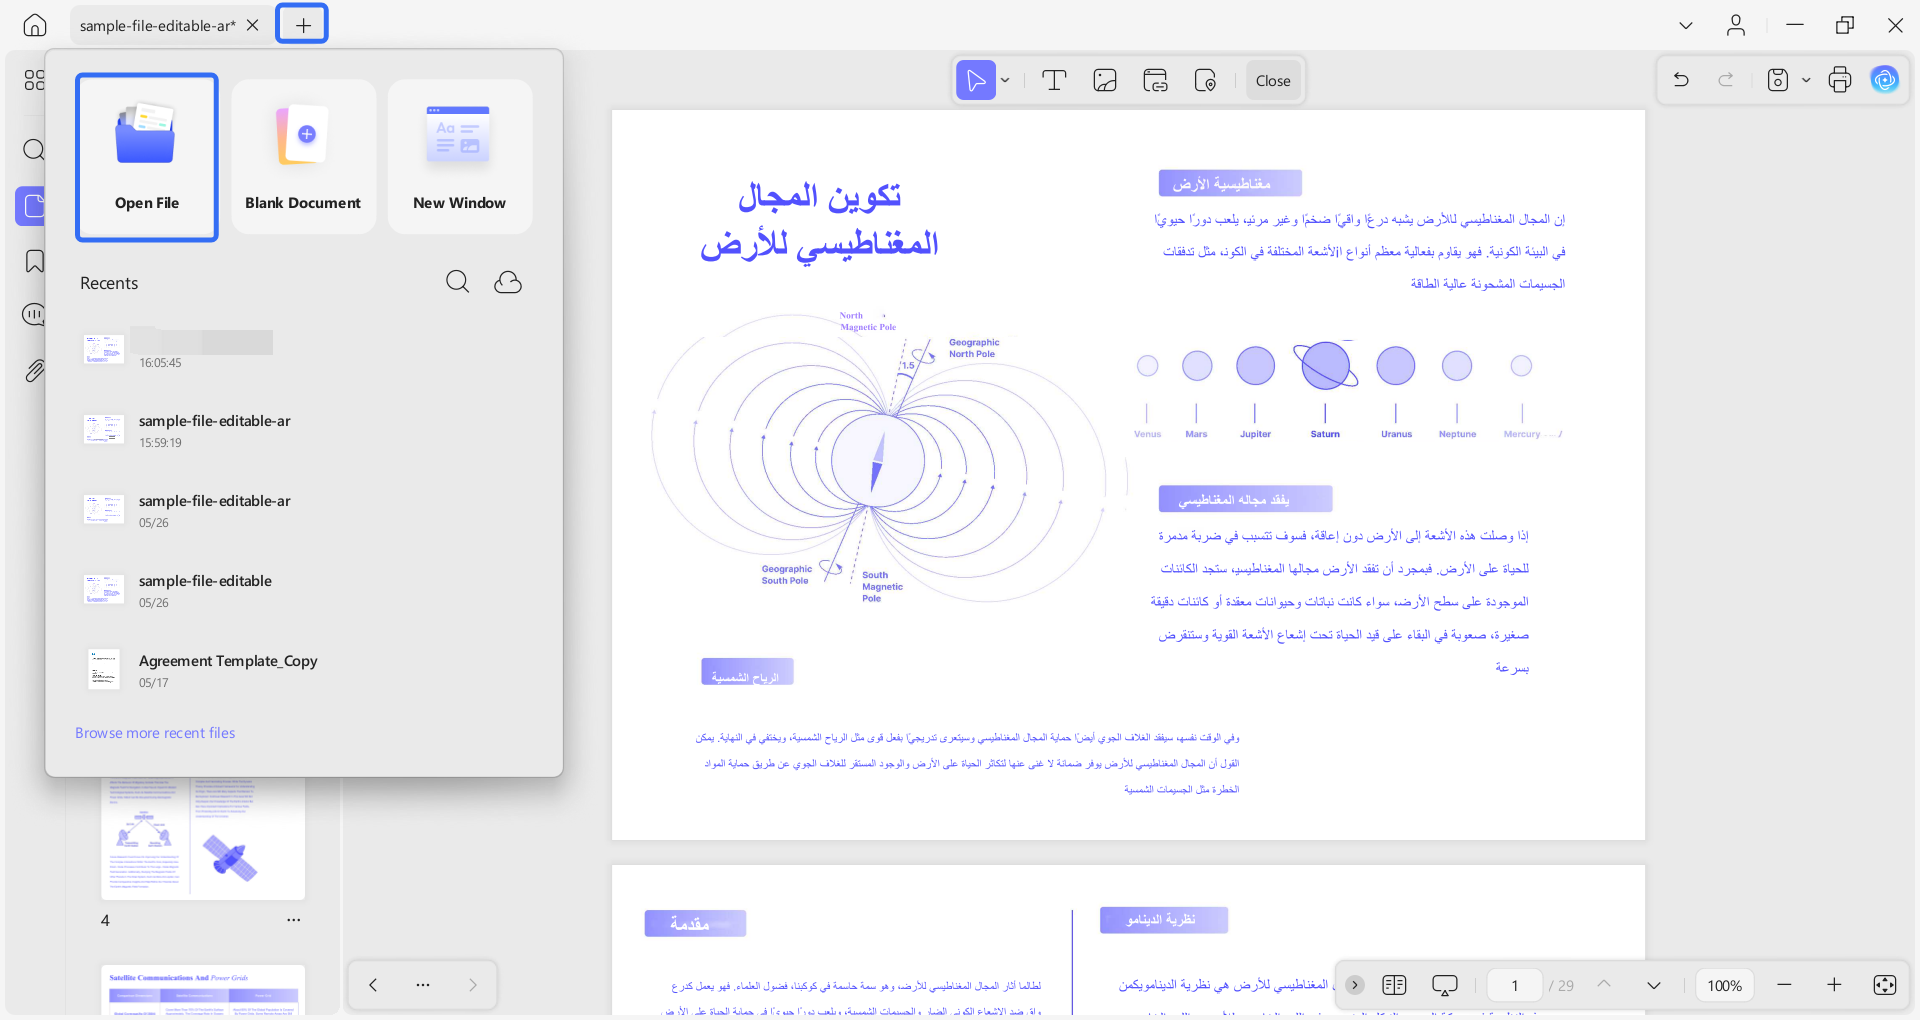This screenshot has height=1020, width=1920.
Task: Select the Image tool
Action: (x=1105, y=80)
